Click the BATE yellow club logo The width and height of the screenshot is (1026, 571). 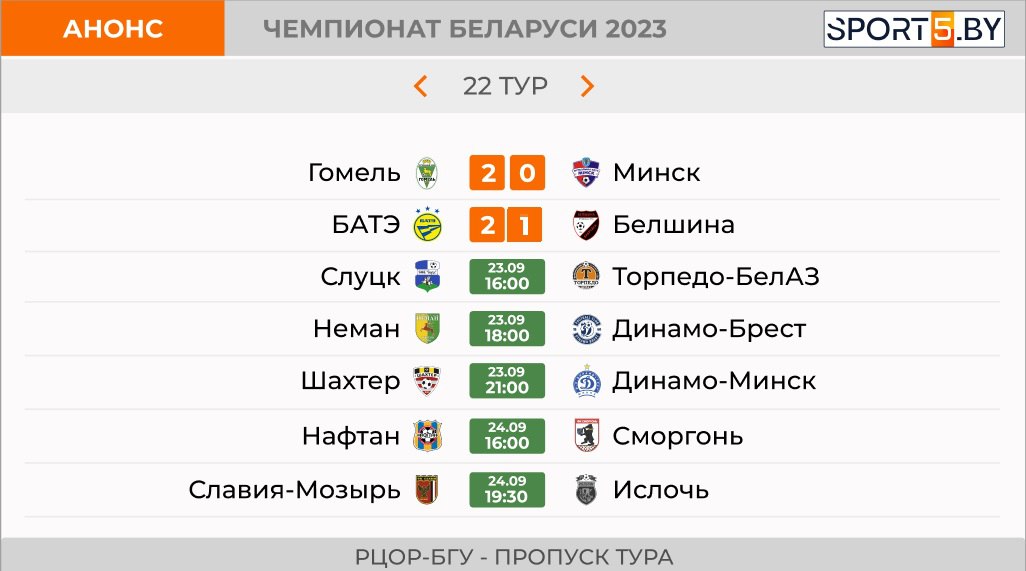[427, 224]
